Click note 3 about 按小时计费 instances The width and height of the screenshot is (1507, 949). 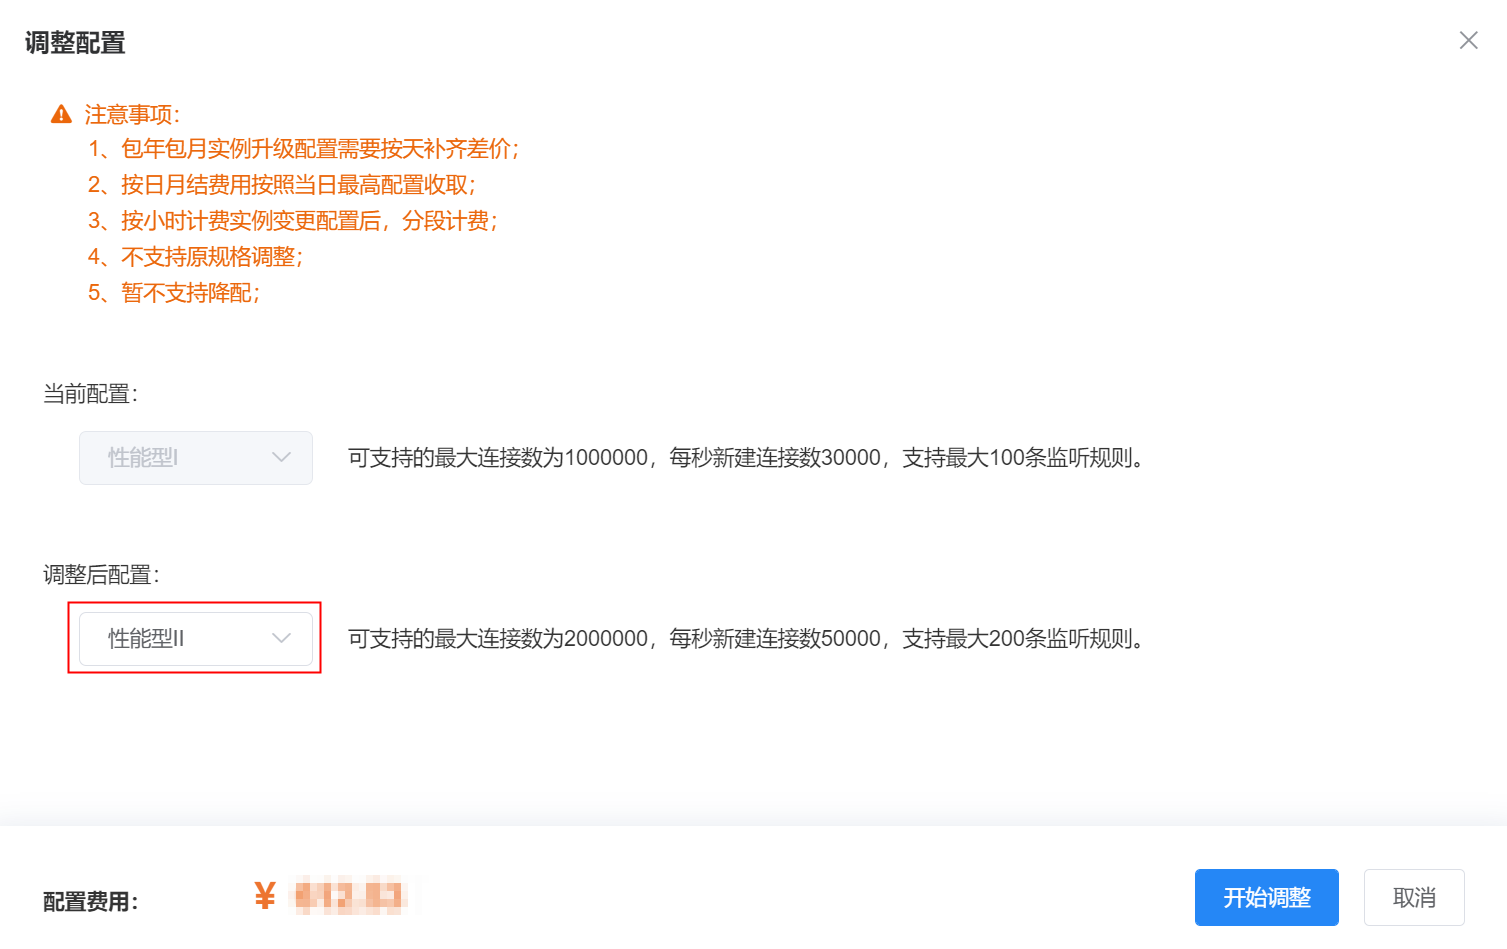coord(292,221)
